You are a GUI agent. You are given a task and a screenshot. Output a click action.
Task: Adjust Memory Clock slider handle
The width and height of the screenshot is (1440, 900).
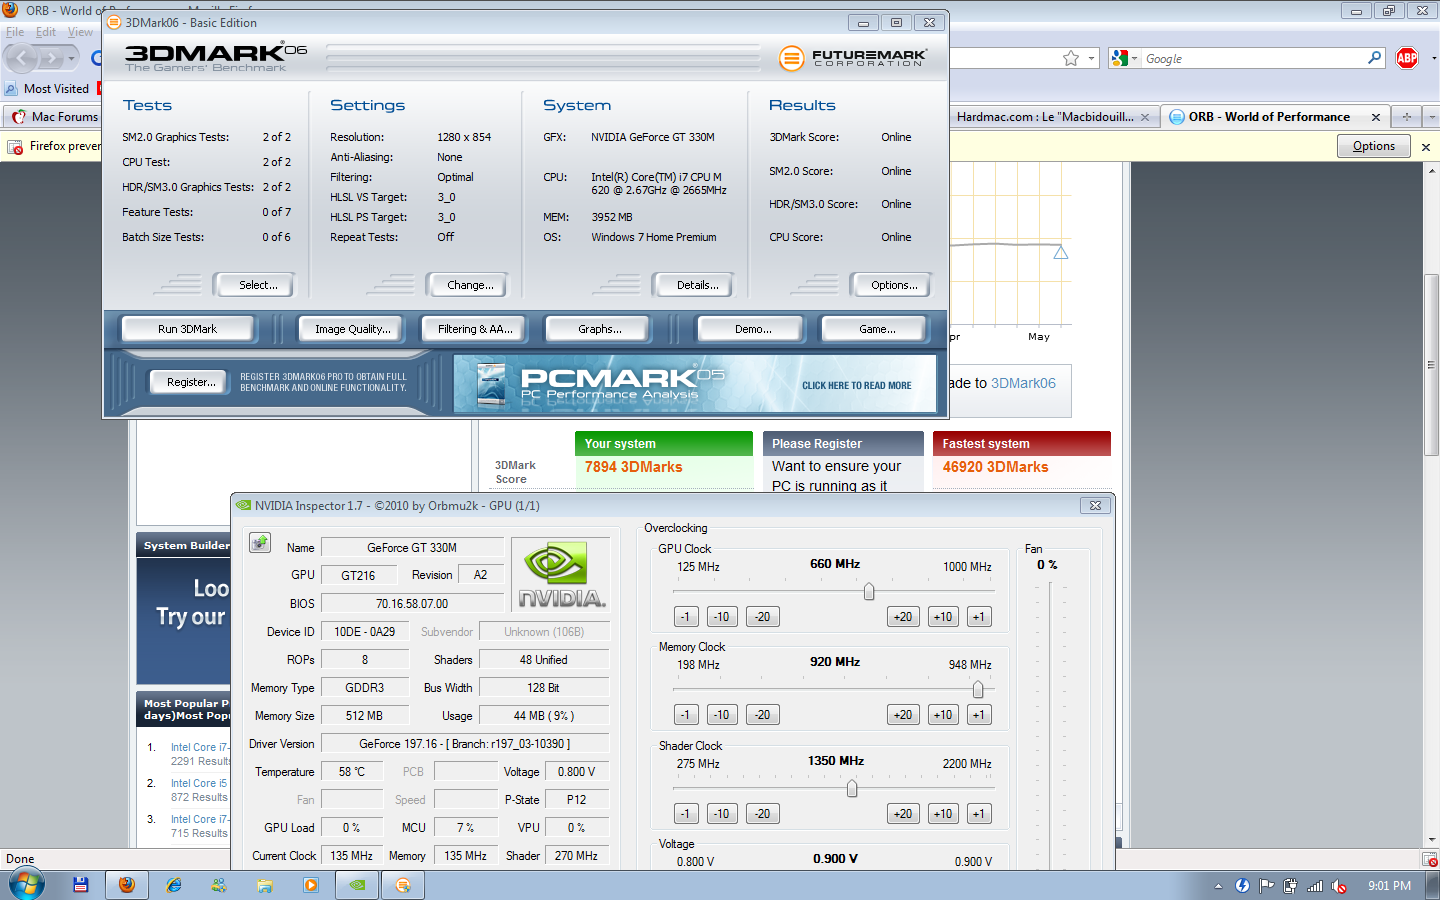tap(978, 690)
